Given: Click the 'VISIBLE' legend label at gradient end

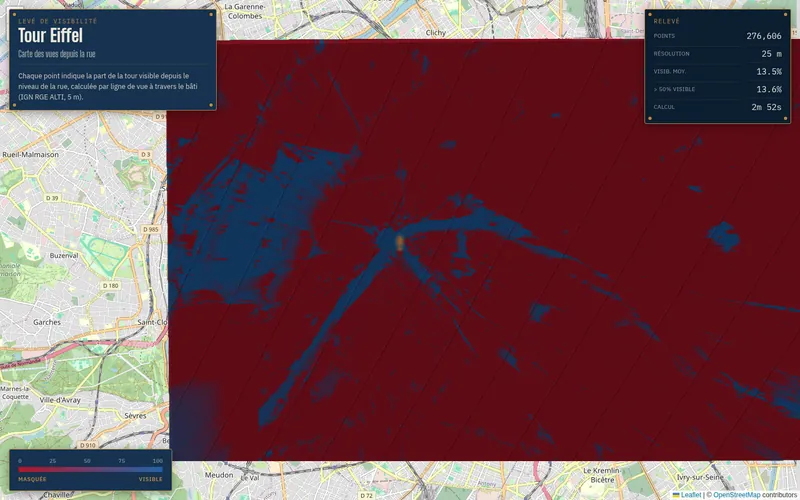Looking at the screenshot, I should pyautogui.click(x=151, y=479).
